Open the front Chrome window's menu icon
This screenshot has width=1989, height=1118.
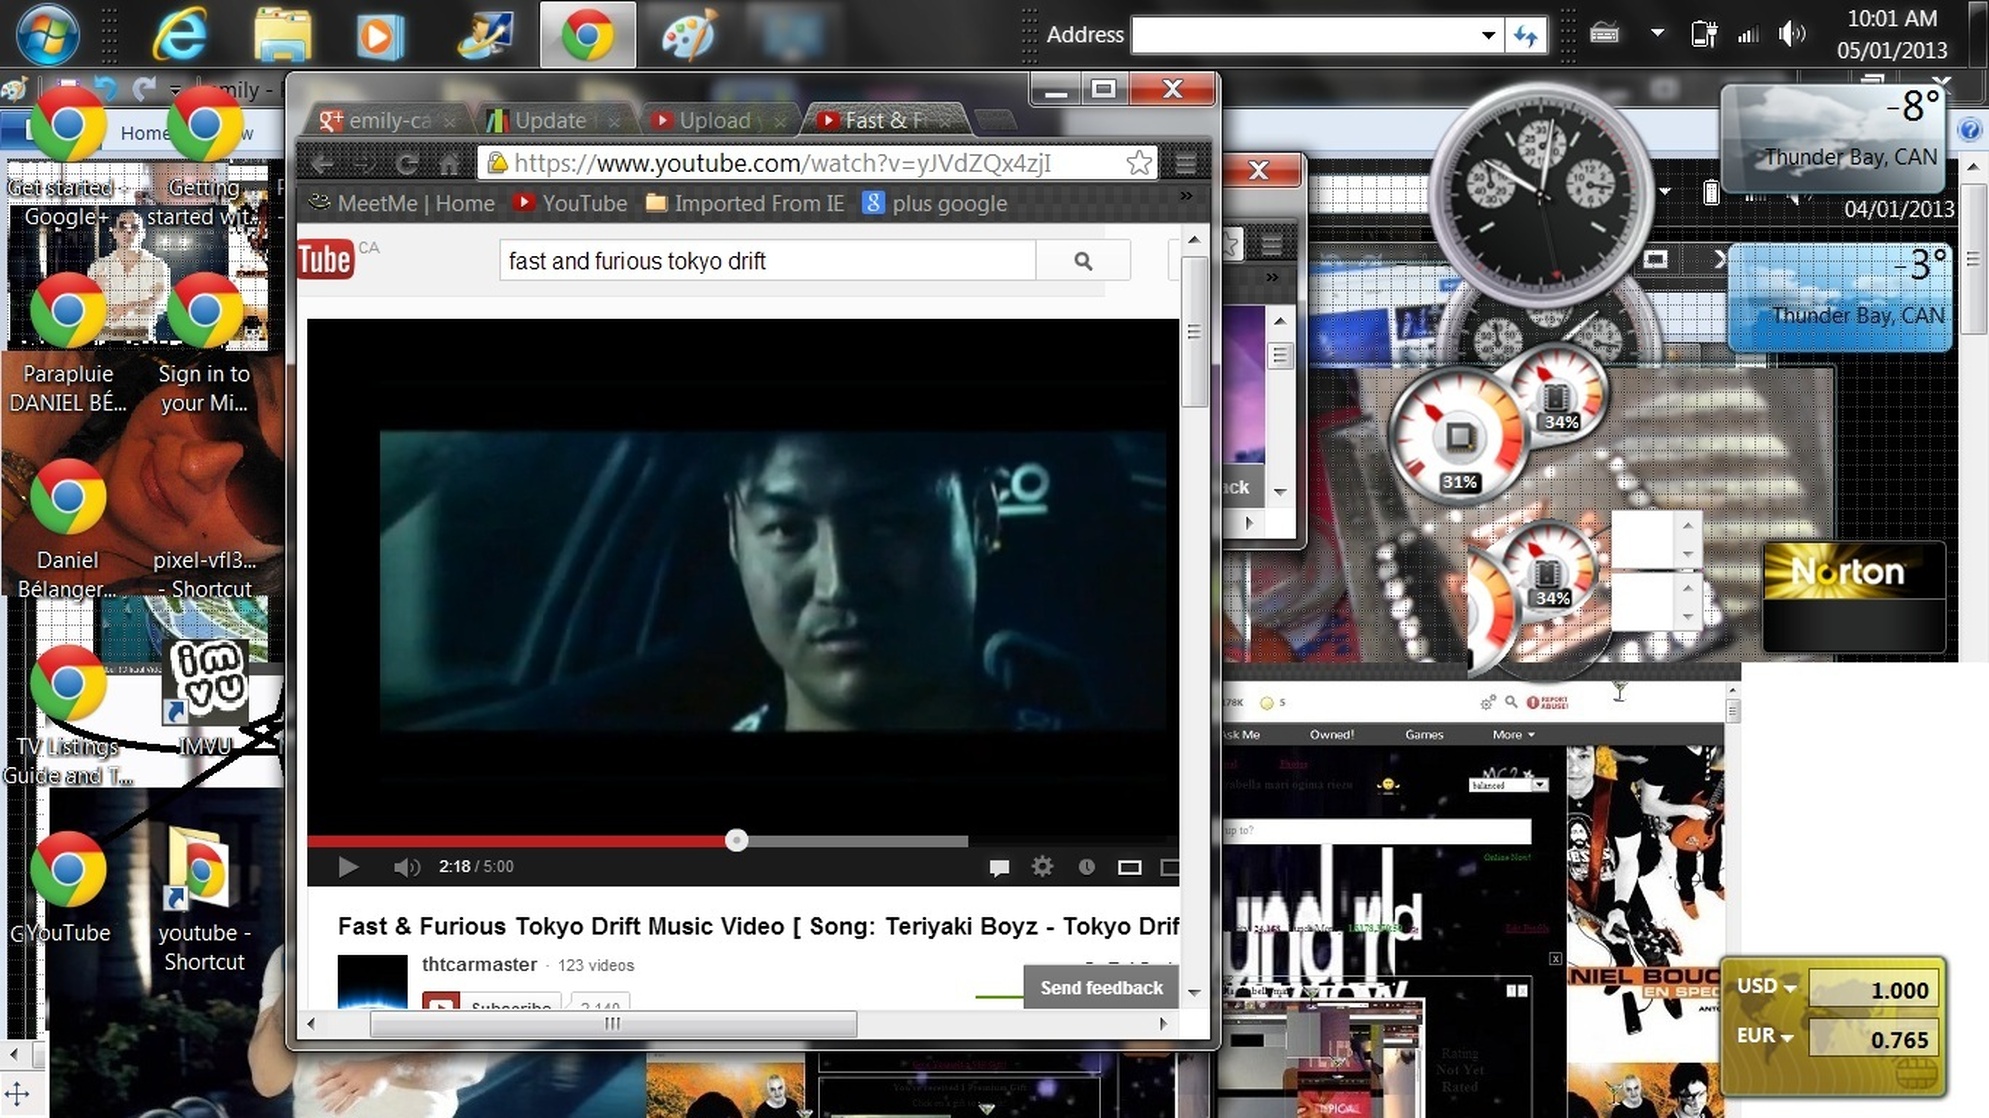[x=1186, y=163]
